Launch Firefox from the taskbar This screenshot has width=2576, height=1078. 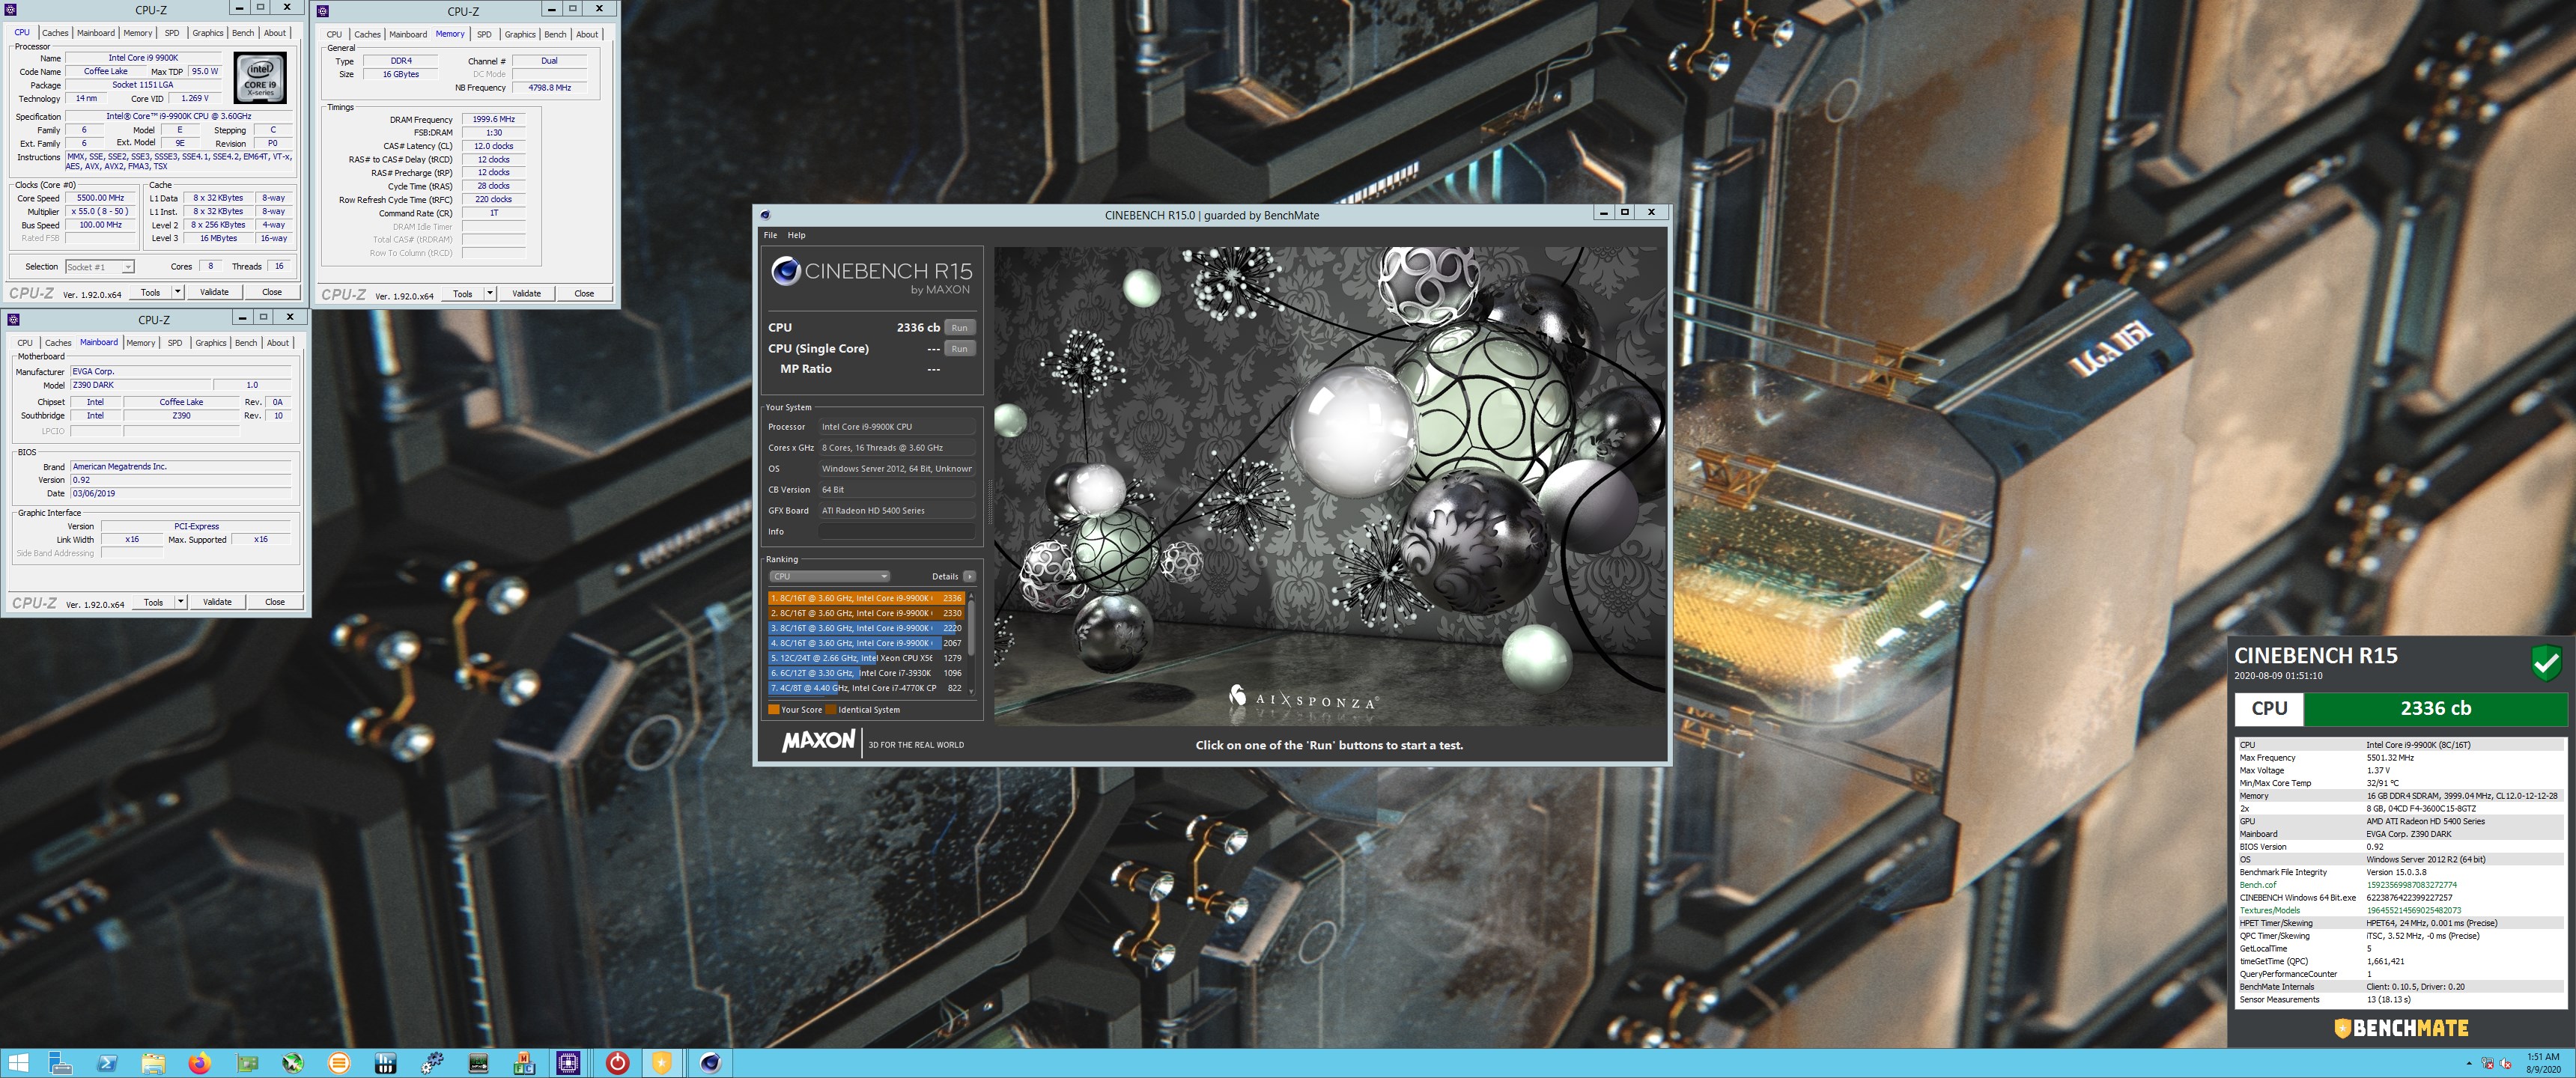tap(200, 1063)
